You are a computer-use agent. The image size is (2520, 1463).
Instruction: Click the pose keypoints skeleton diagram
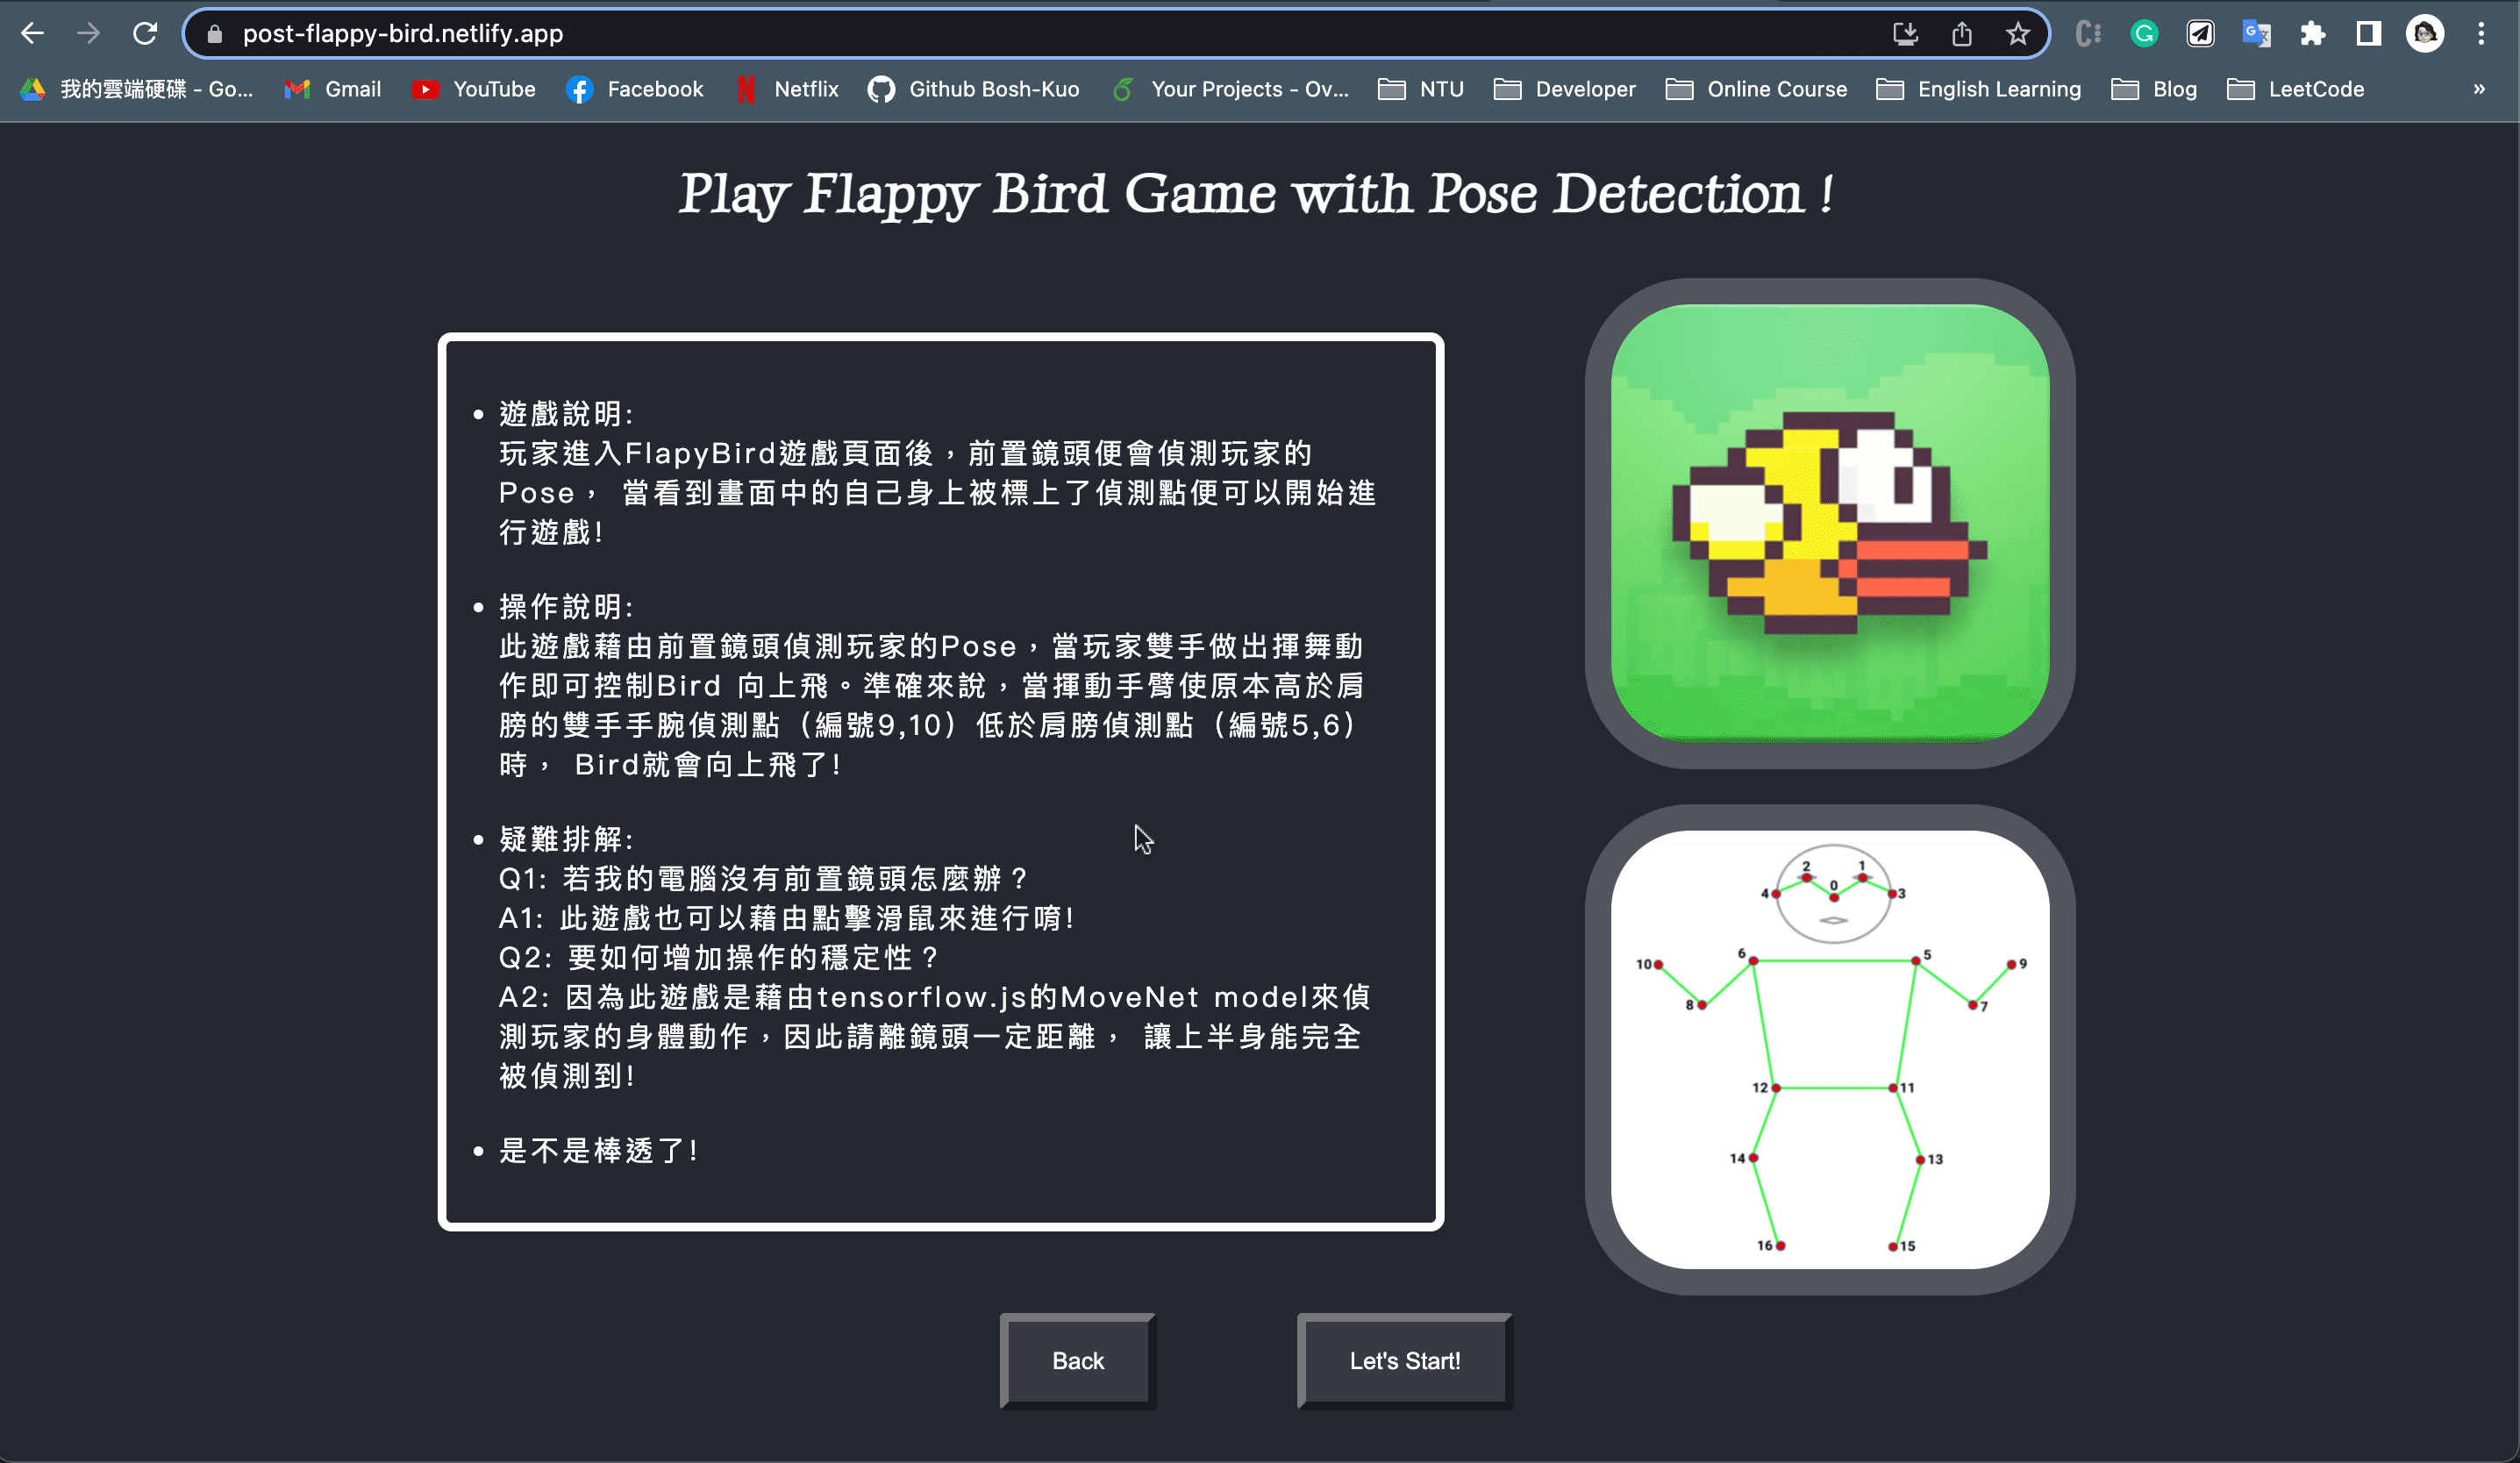[1829, 1049]
